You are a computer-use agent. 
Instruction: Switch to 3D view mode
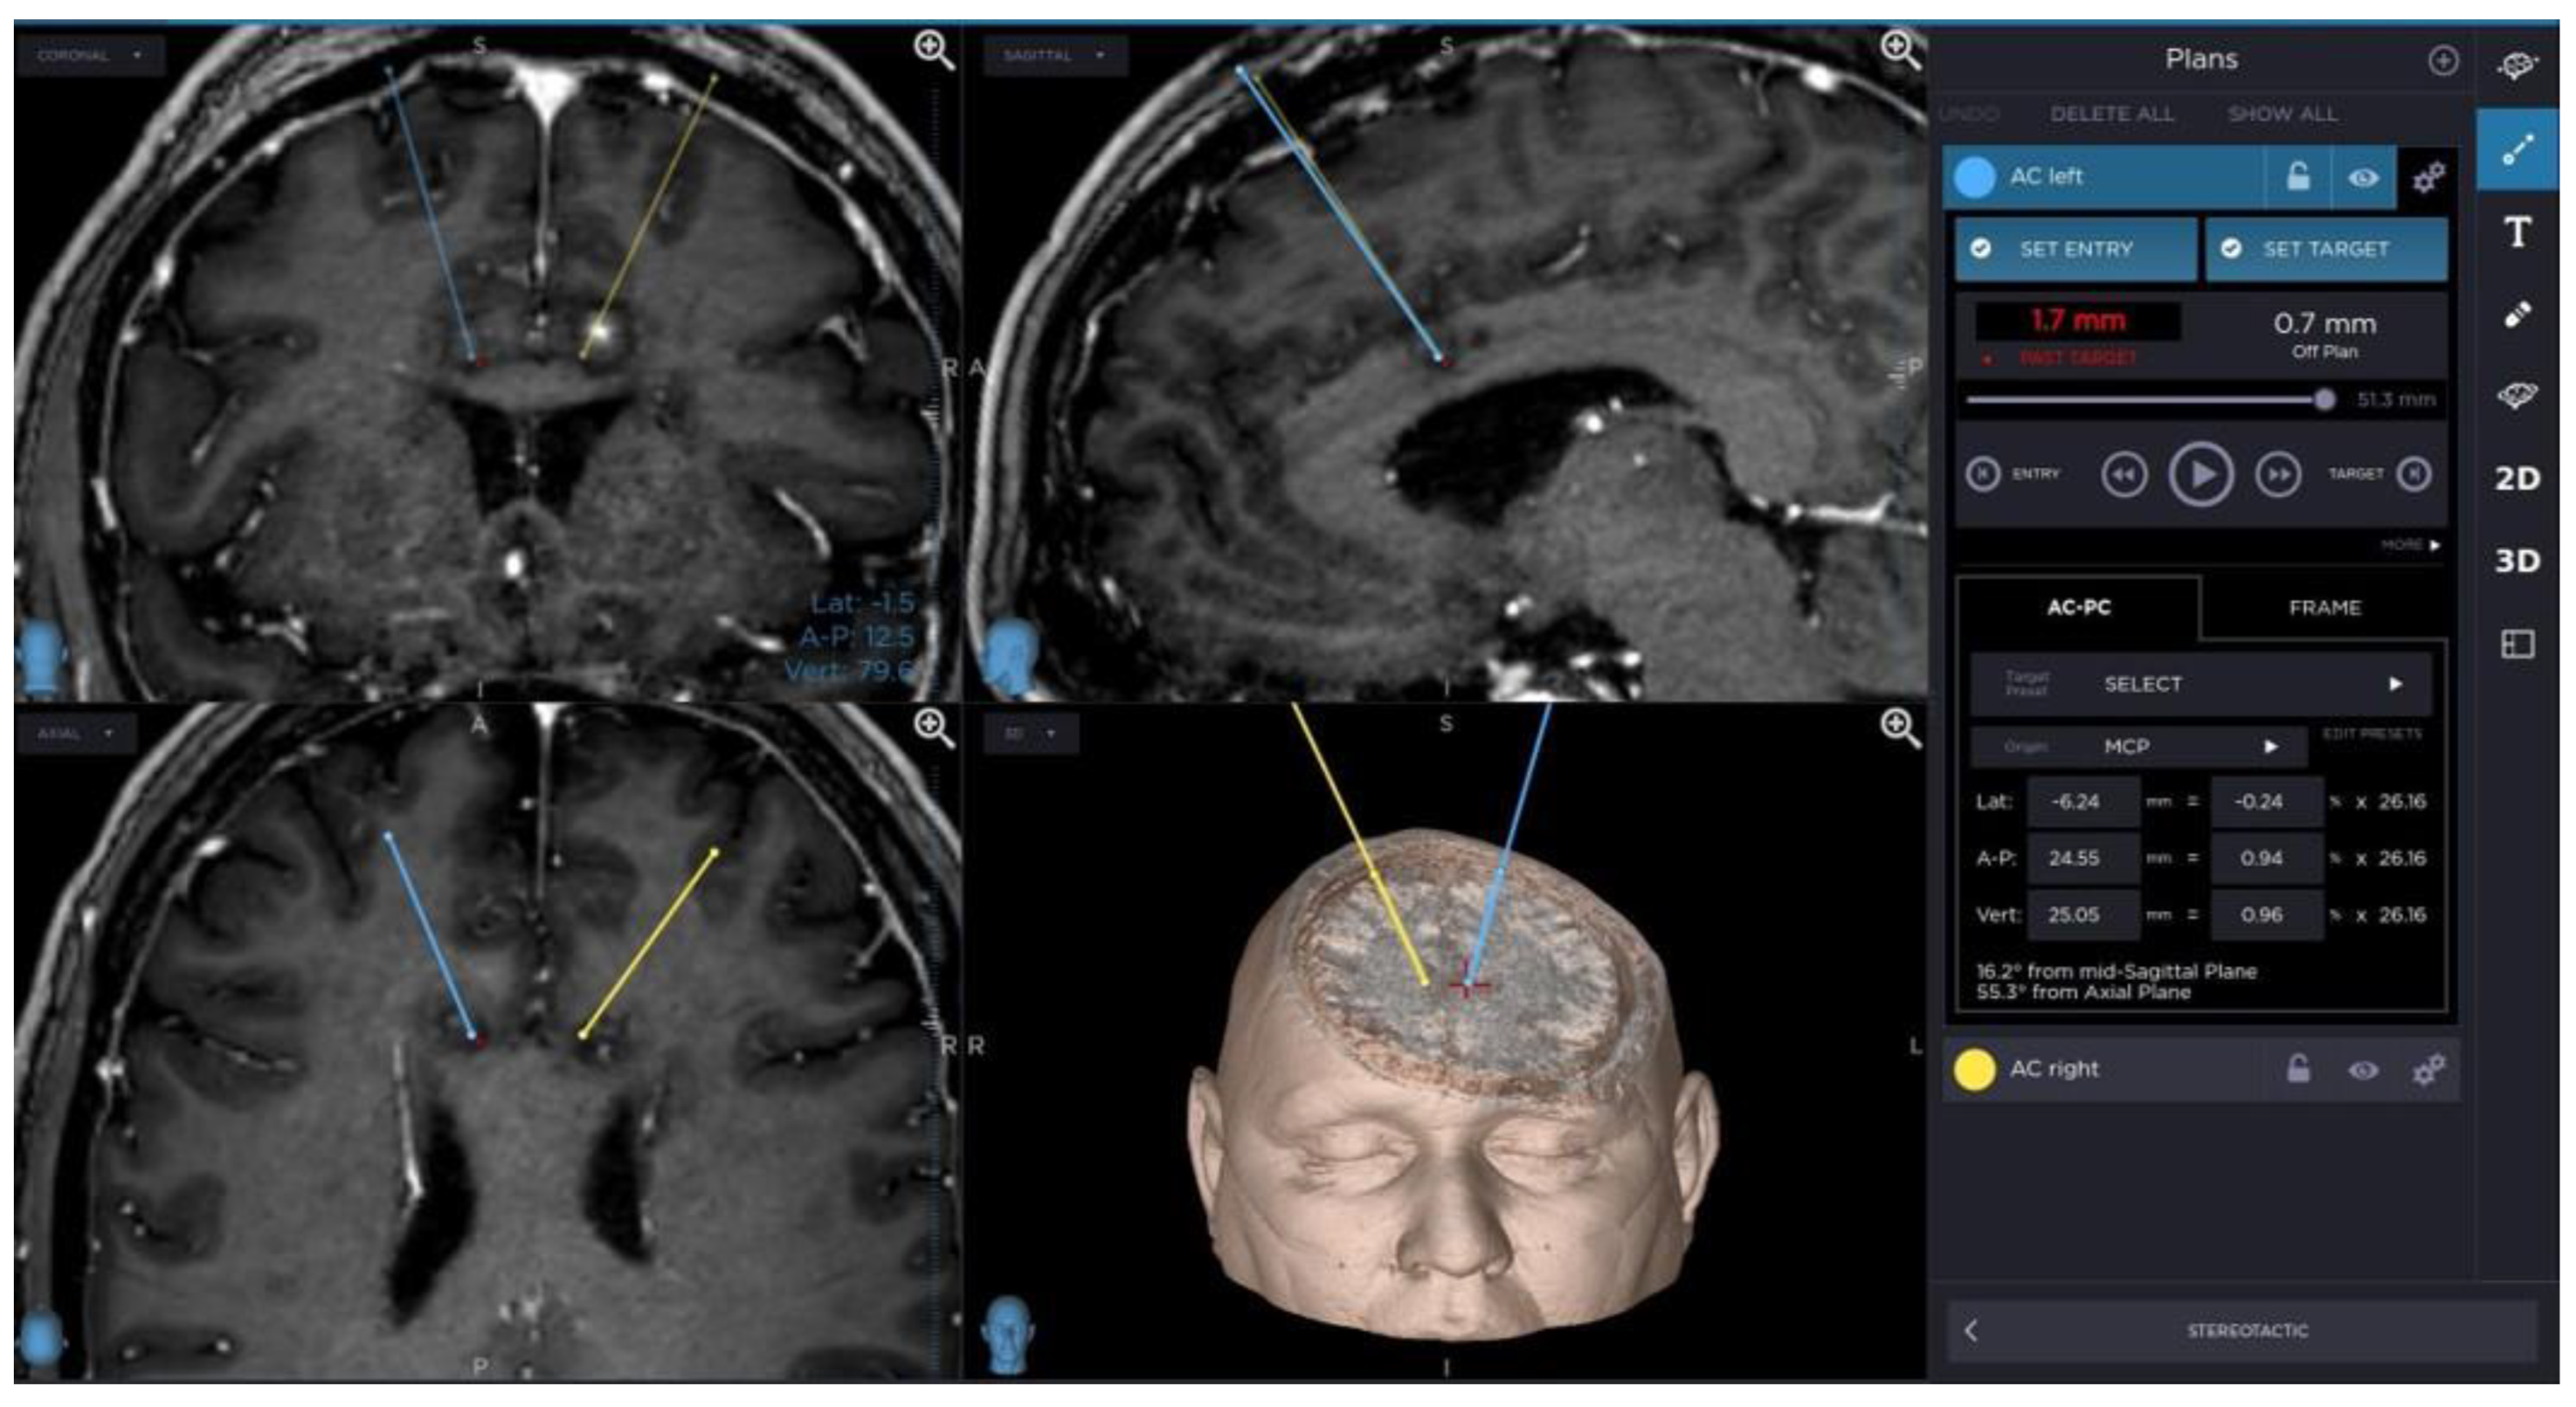point(2517,561)
